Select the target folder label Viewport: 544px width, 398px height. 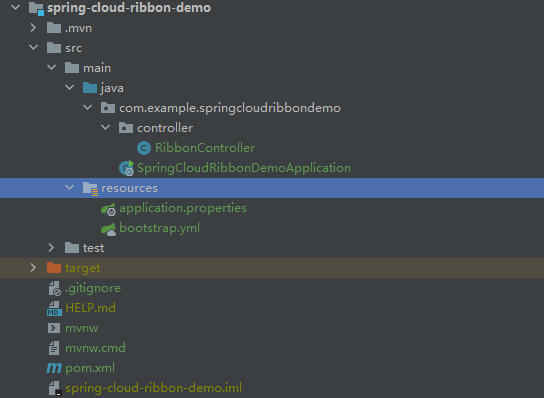pos(82,268)
